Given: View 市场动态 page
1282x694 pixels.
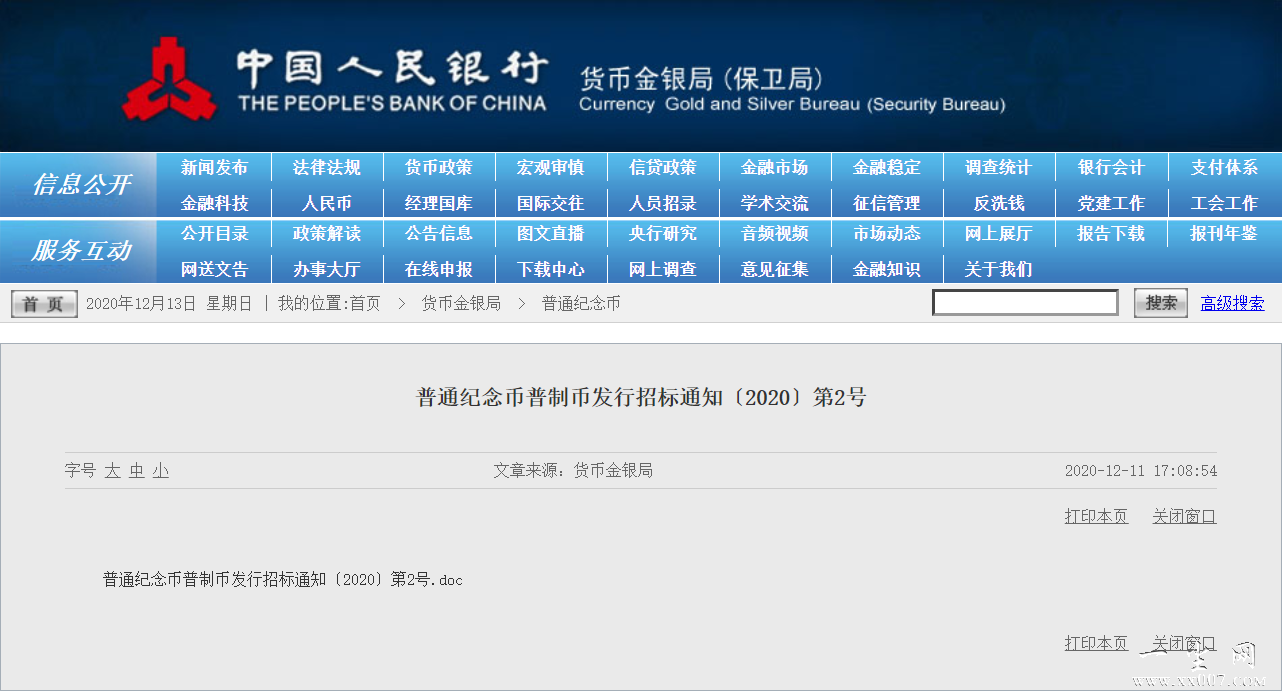Looking at the screenshot, I should point(886,234).
